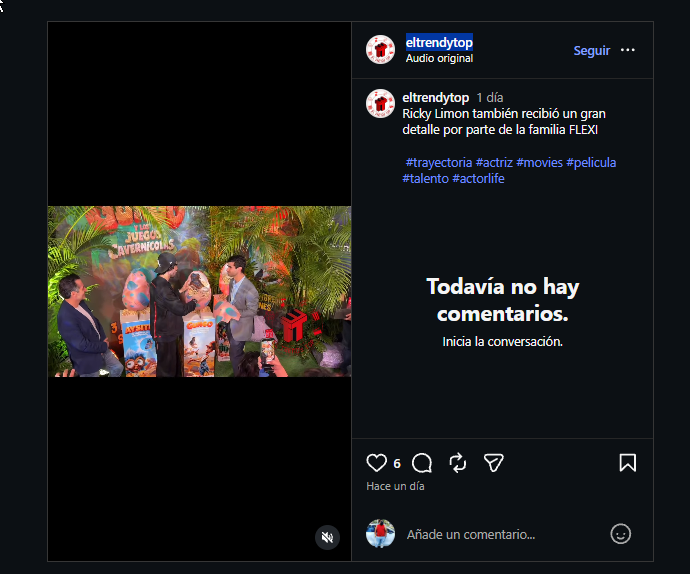This screenshot has width=690, height=574.
Task: Click eltrendytop avatar beside the caption
Action: [380, 104]
